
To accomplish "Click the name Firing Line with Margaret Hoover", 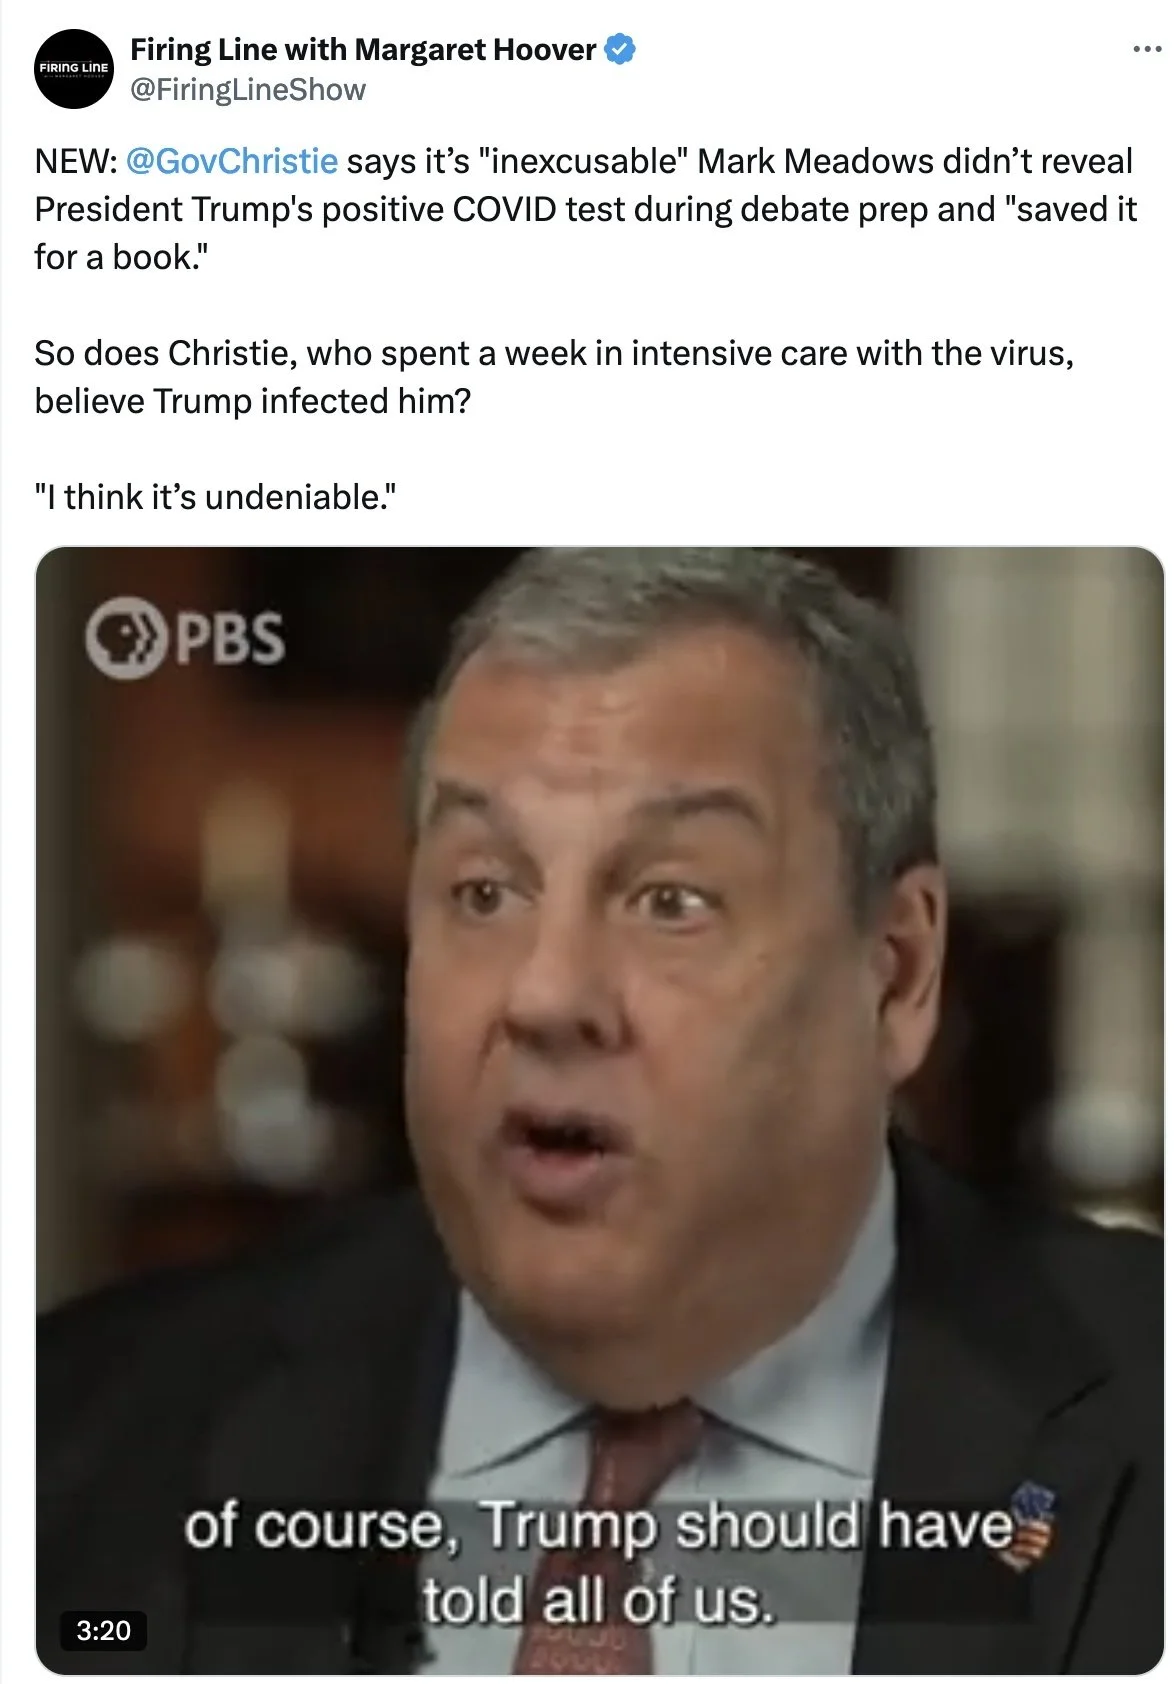I will (363, 49).
